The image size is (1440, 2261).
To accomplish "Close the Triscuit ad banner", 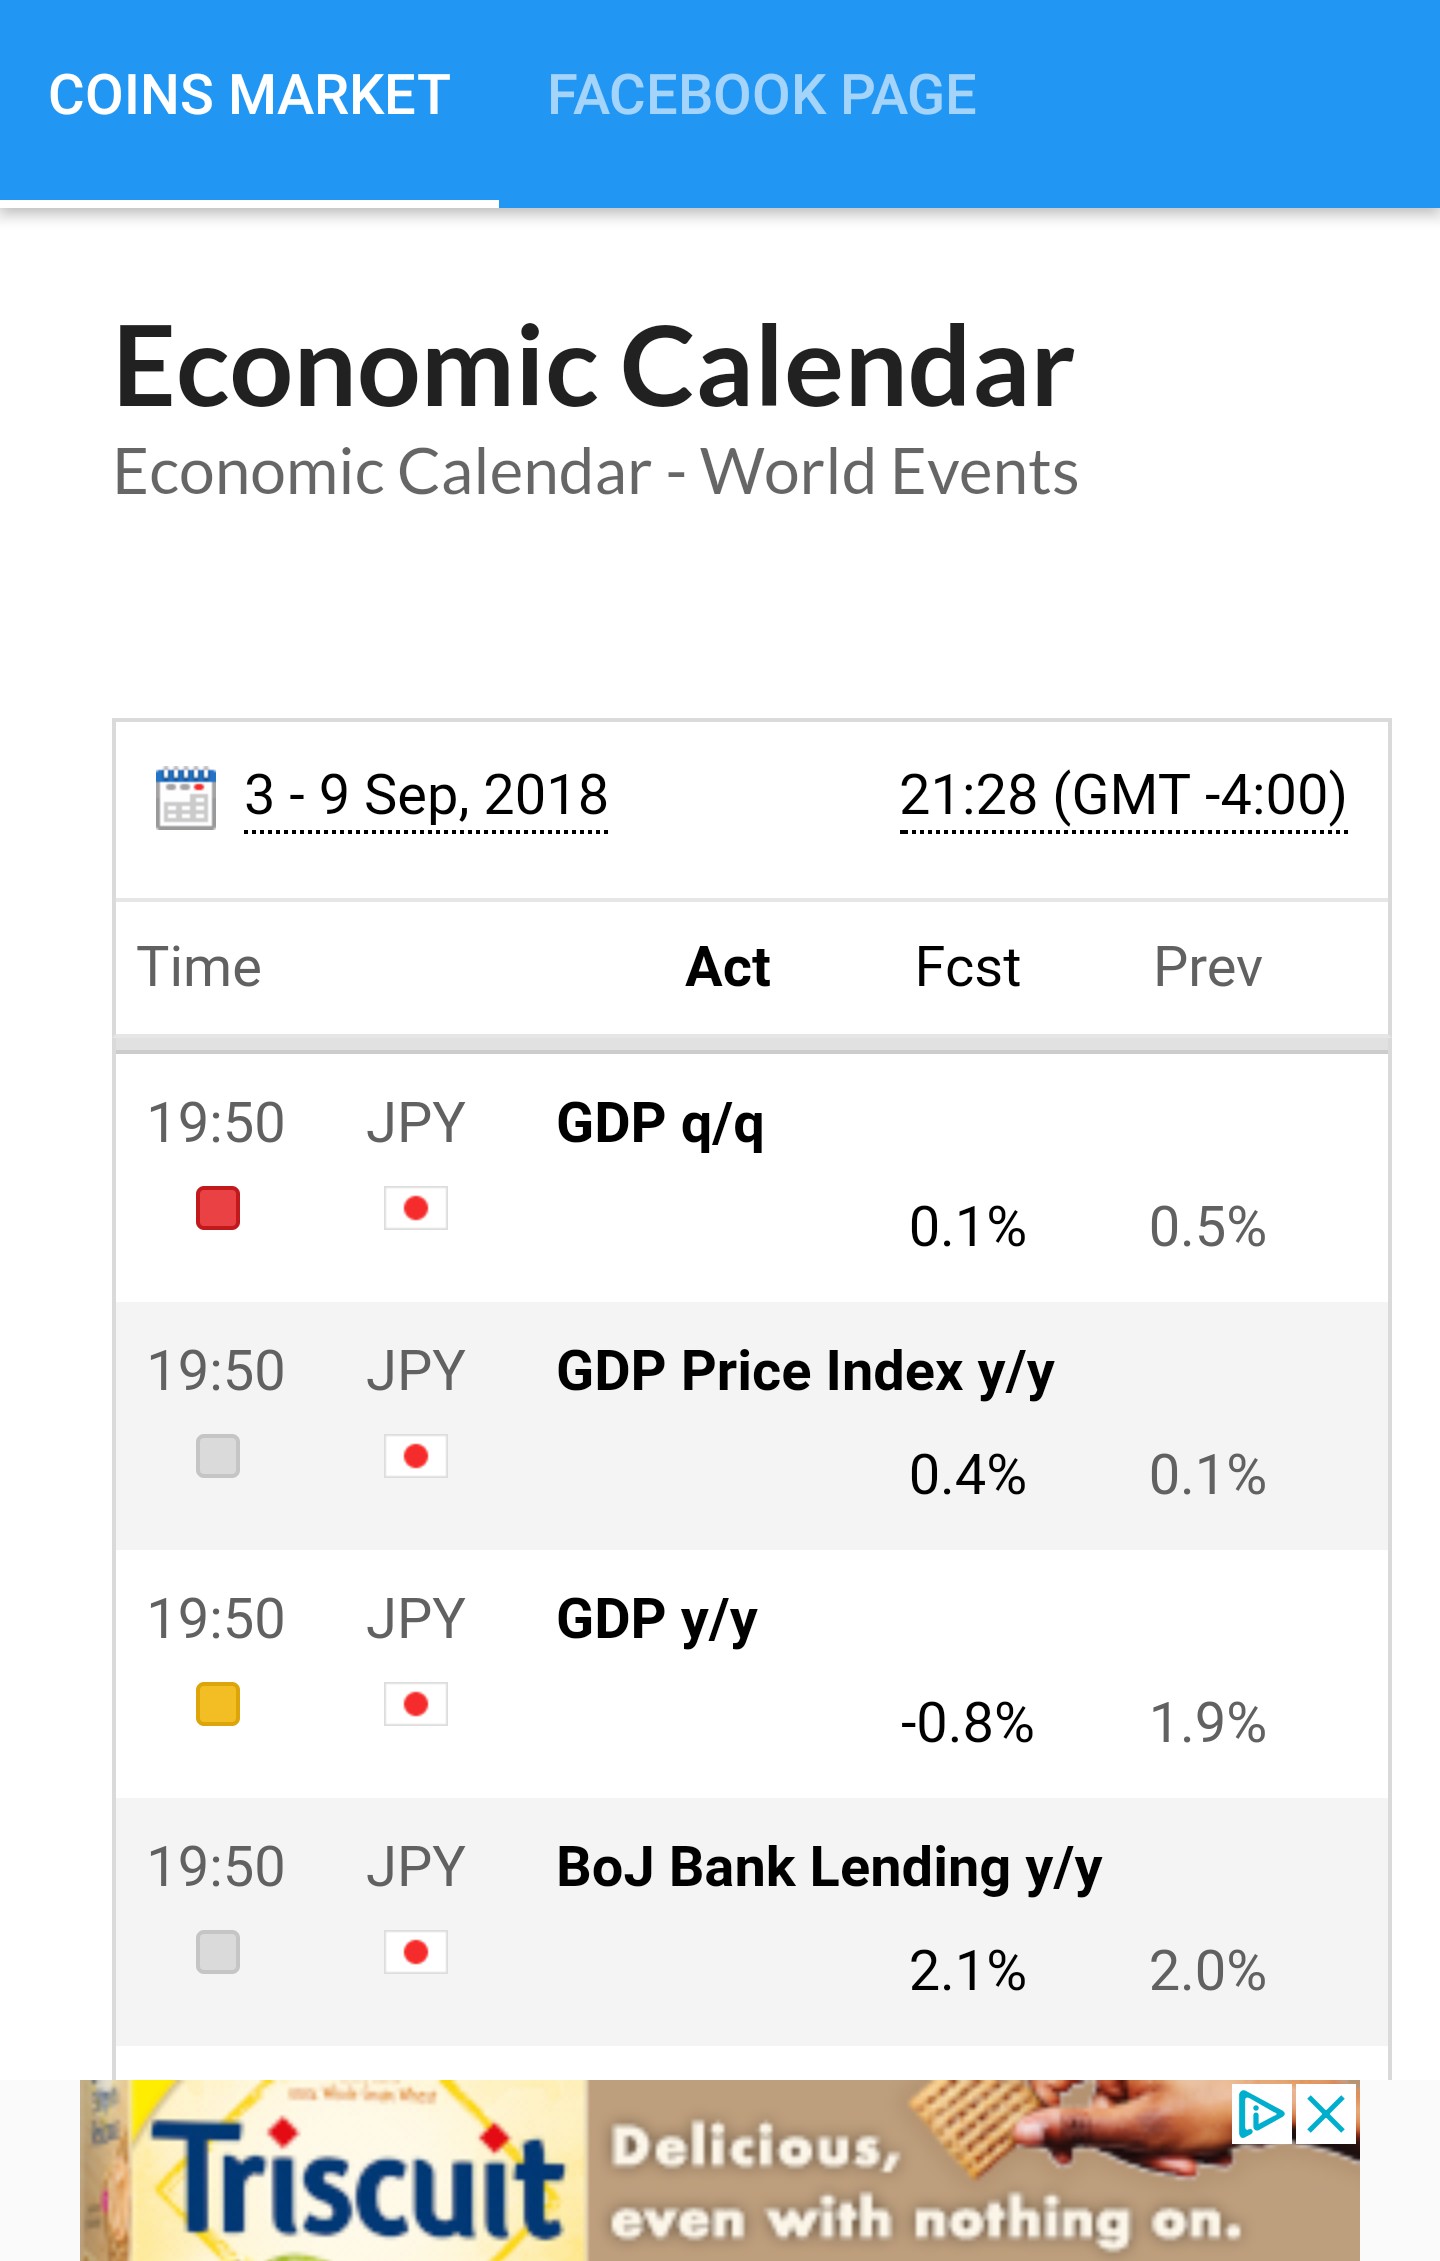I will (x=1327, y=2114).
